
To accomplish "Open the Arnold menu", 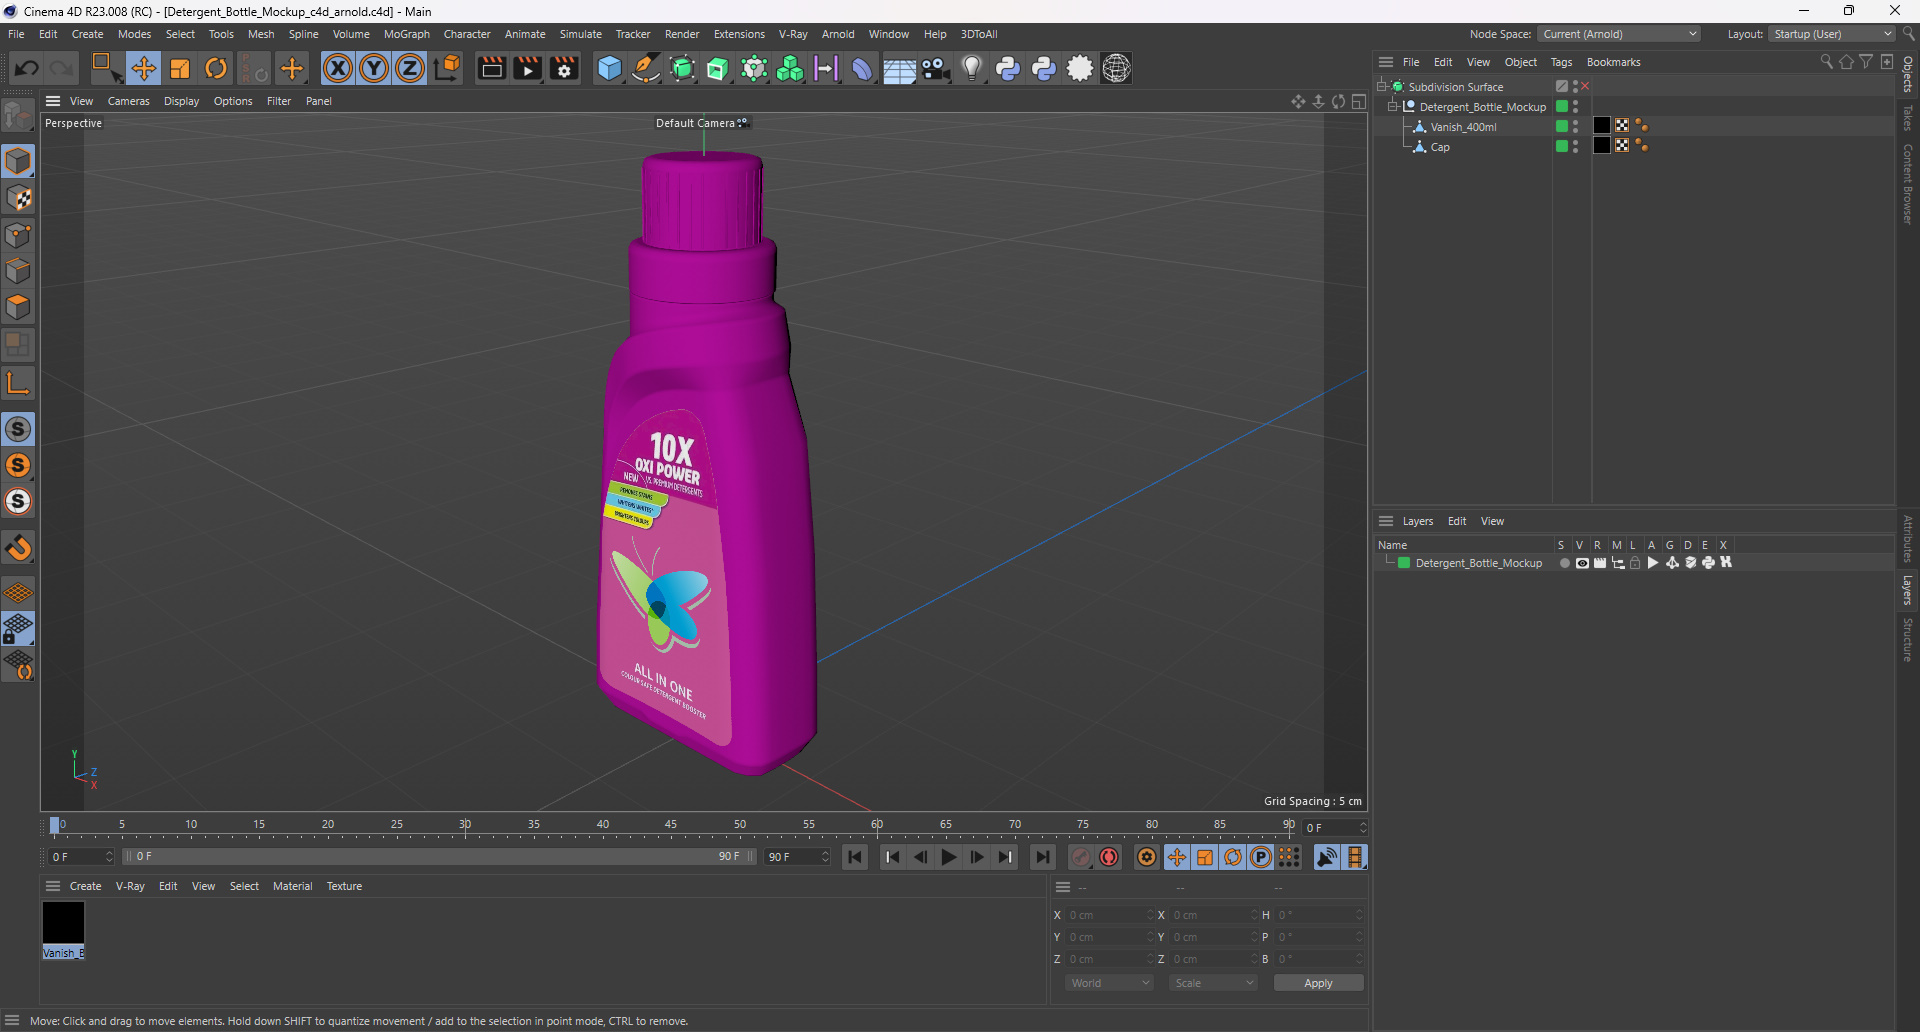I will click(x=838, y=34).
